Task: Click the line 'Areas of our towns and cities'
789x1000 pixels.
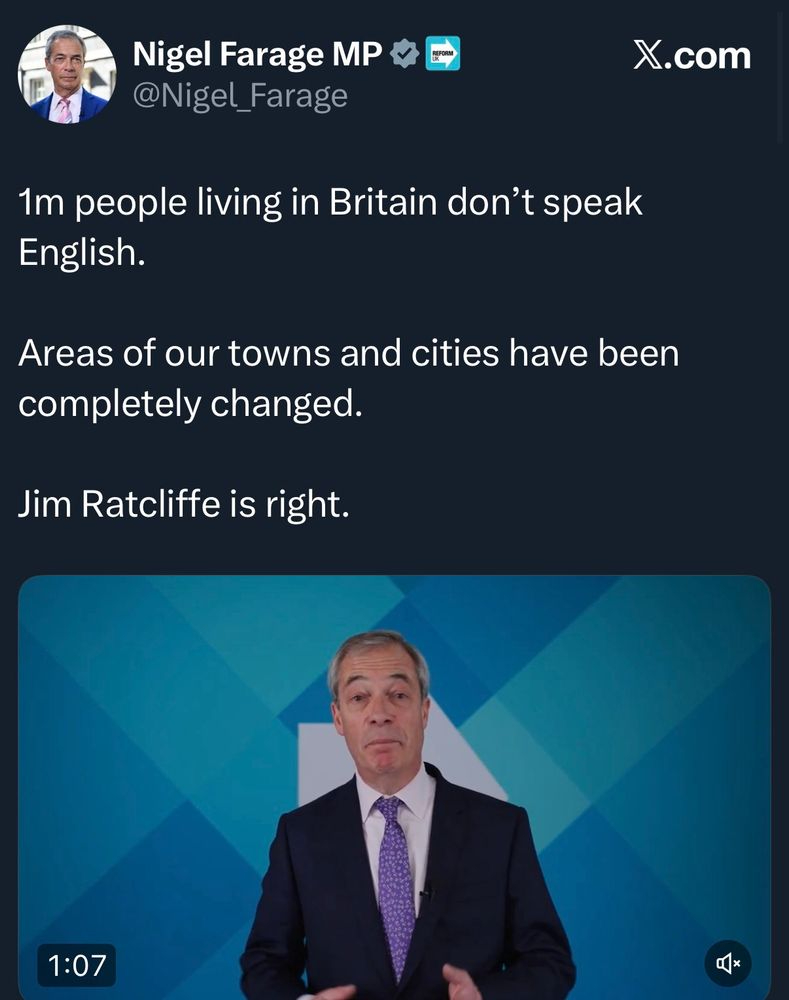Action: pos(348,354)
